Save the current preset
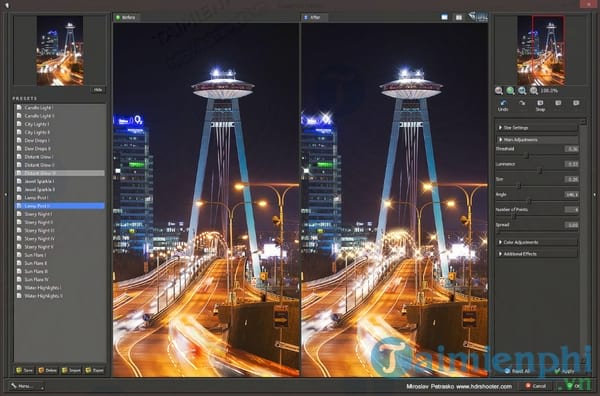 pos(24,370)
